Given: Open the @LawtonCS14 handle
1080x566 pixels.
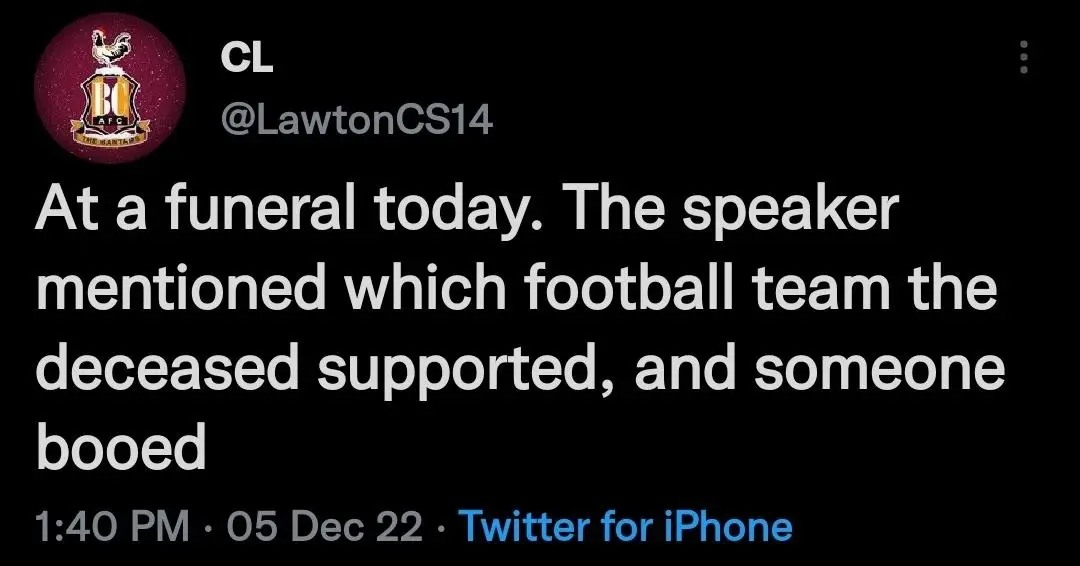Looking at the screenshot, I should 357,120.
